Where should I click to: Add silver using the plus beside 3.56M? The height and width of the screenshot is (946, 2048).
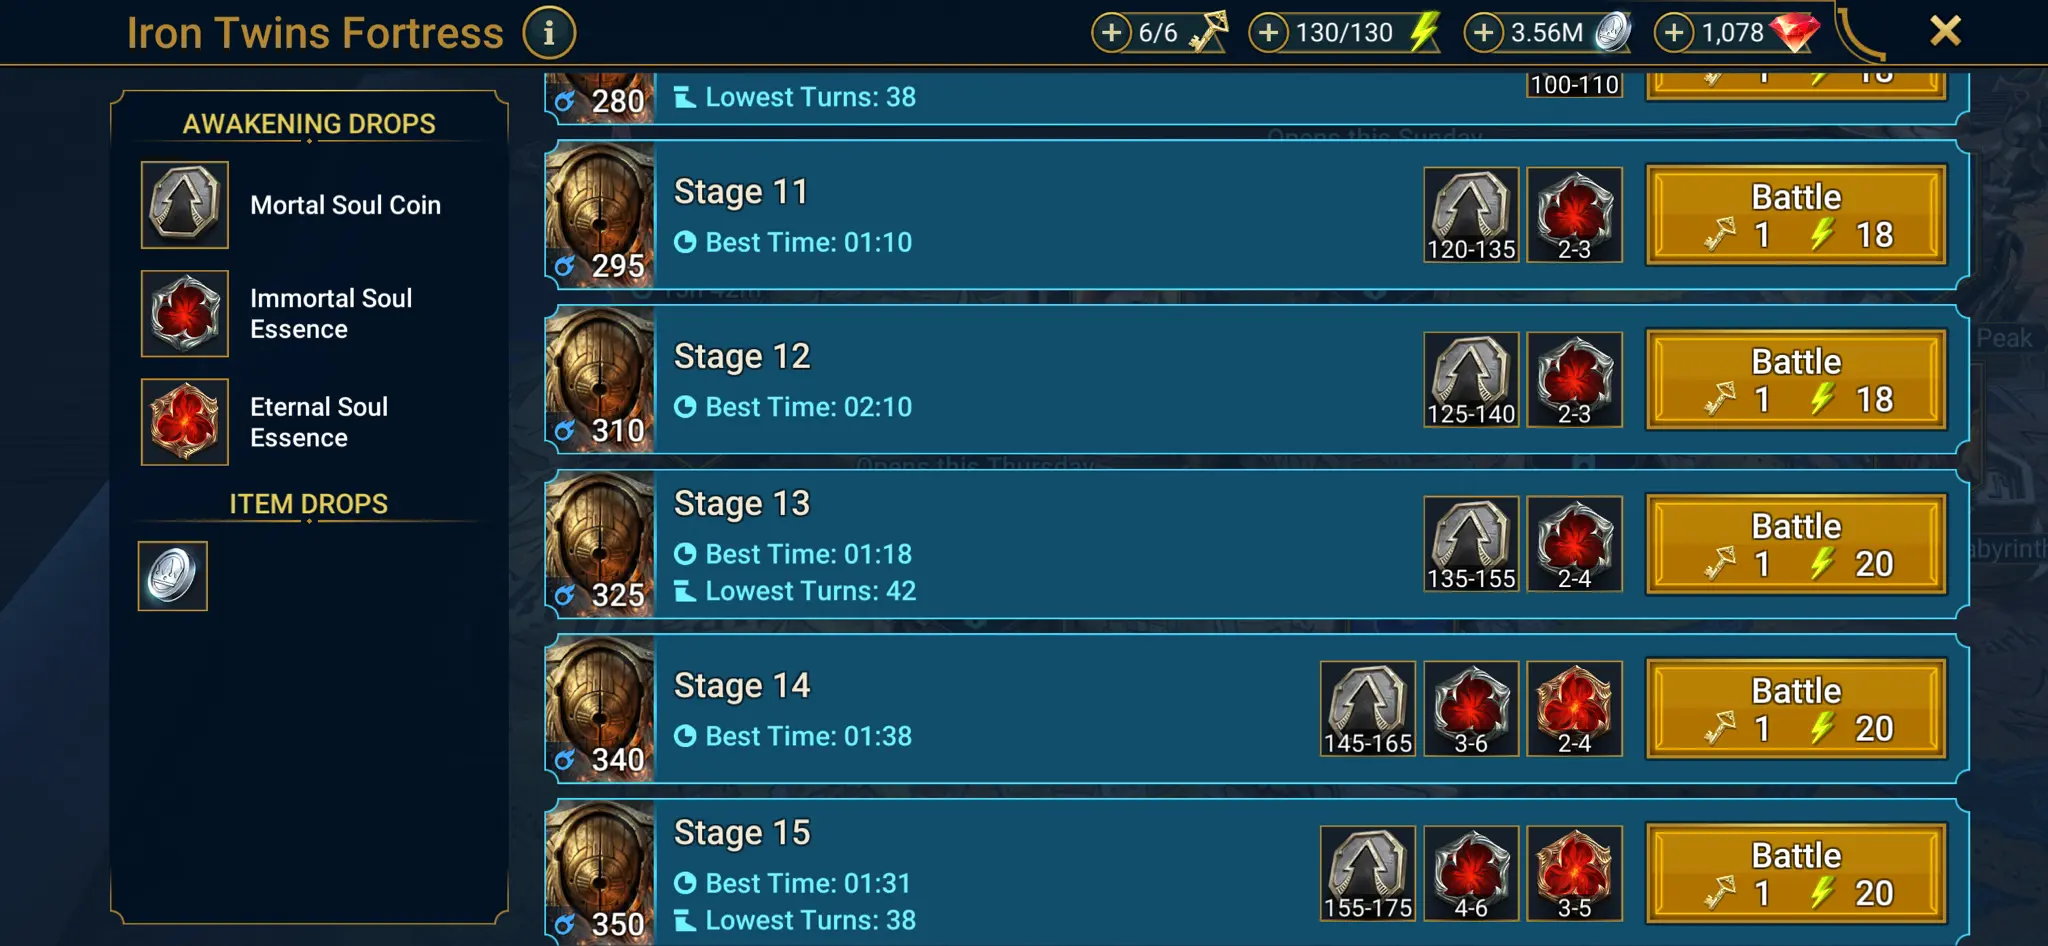(x=1483, y=33)
